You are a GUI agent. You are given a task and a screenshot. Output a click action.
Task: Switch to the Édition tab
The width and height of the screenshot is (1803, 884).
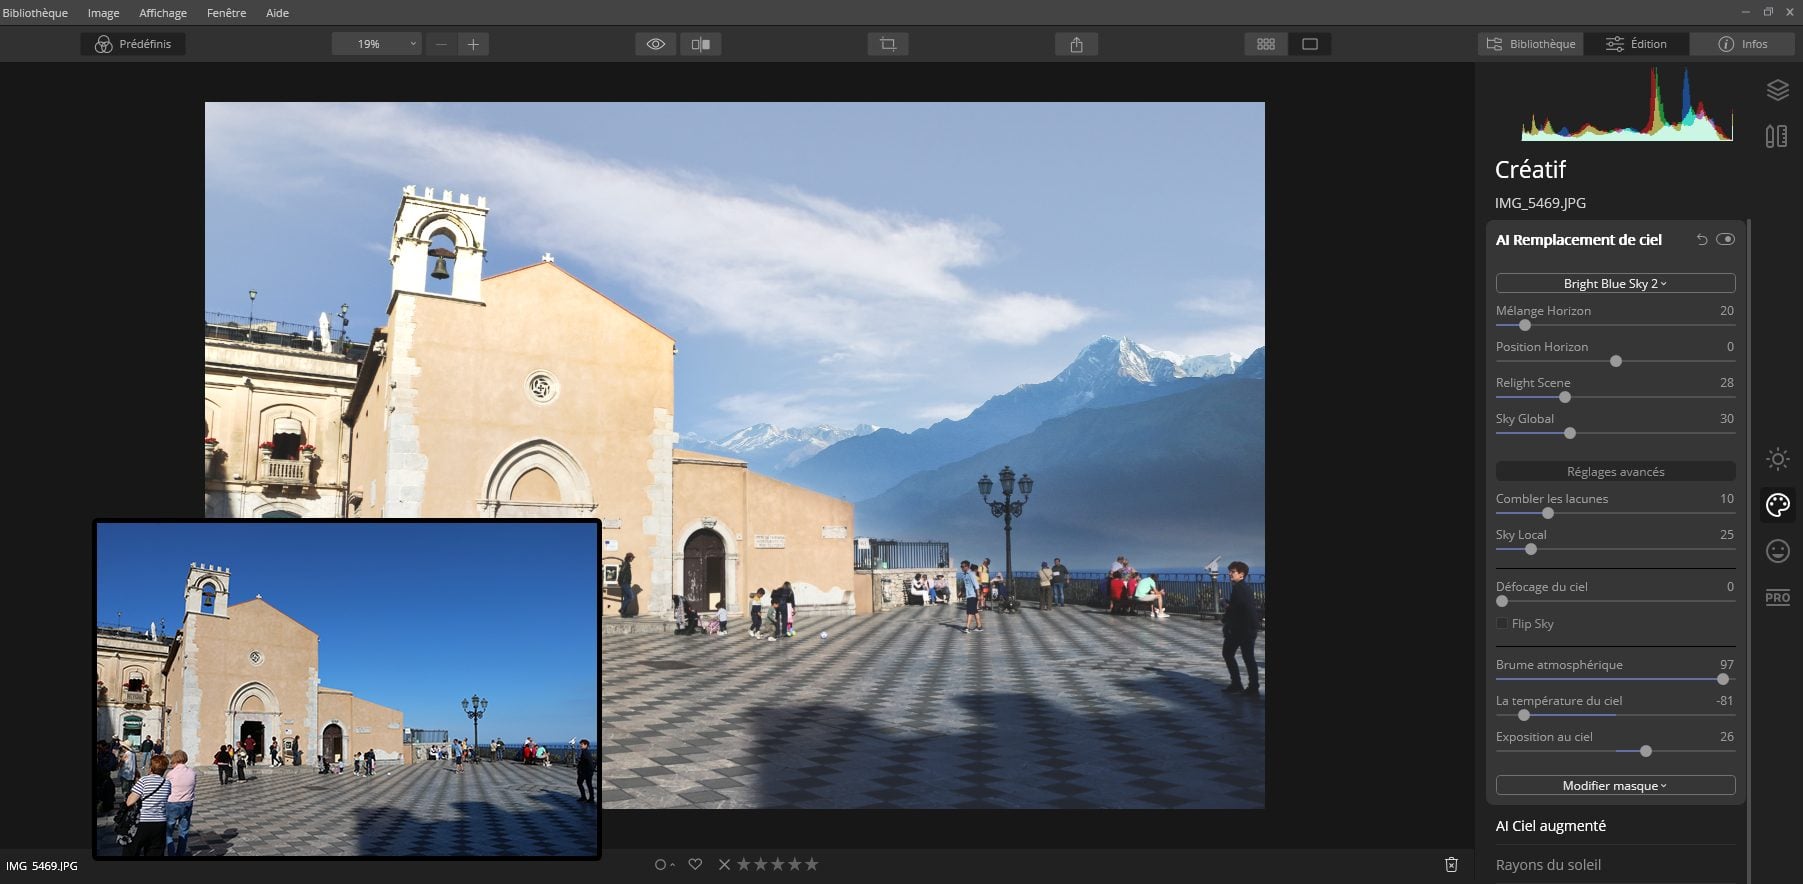[1636, 44]
